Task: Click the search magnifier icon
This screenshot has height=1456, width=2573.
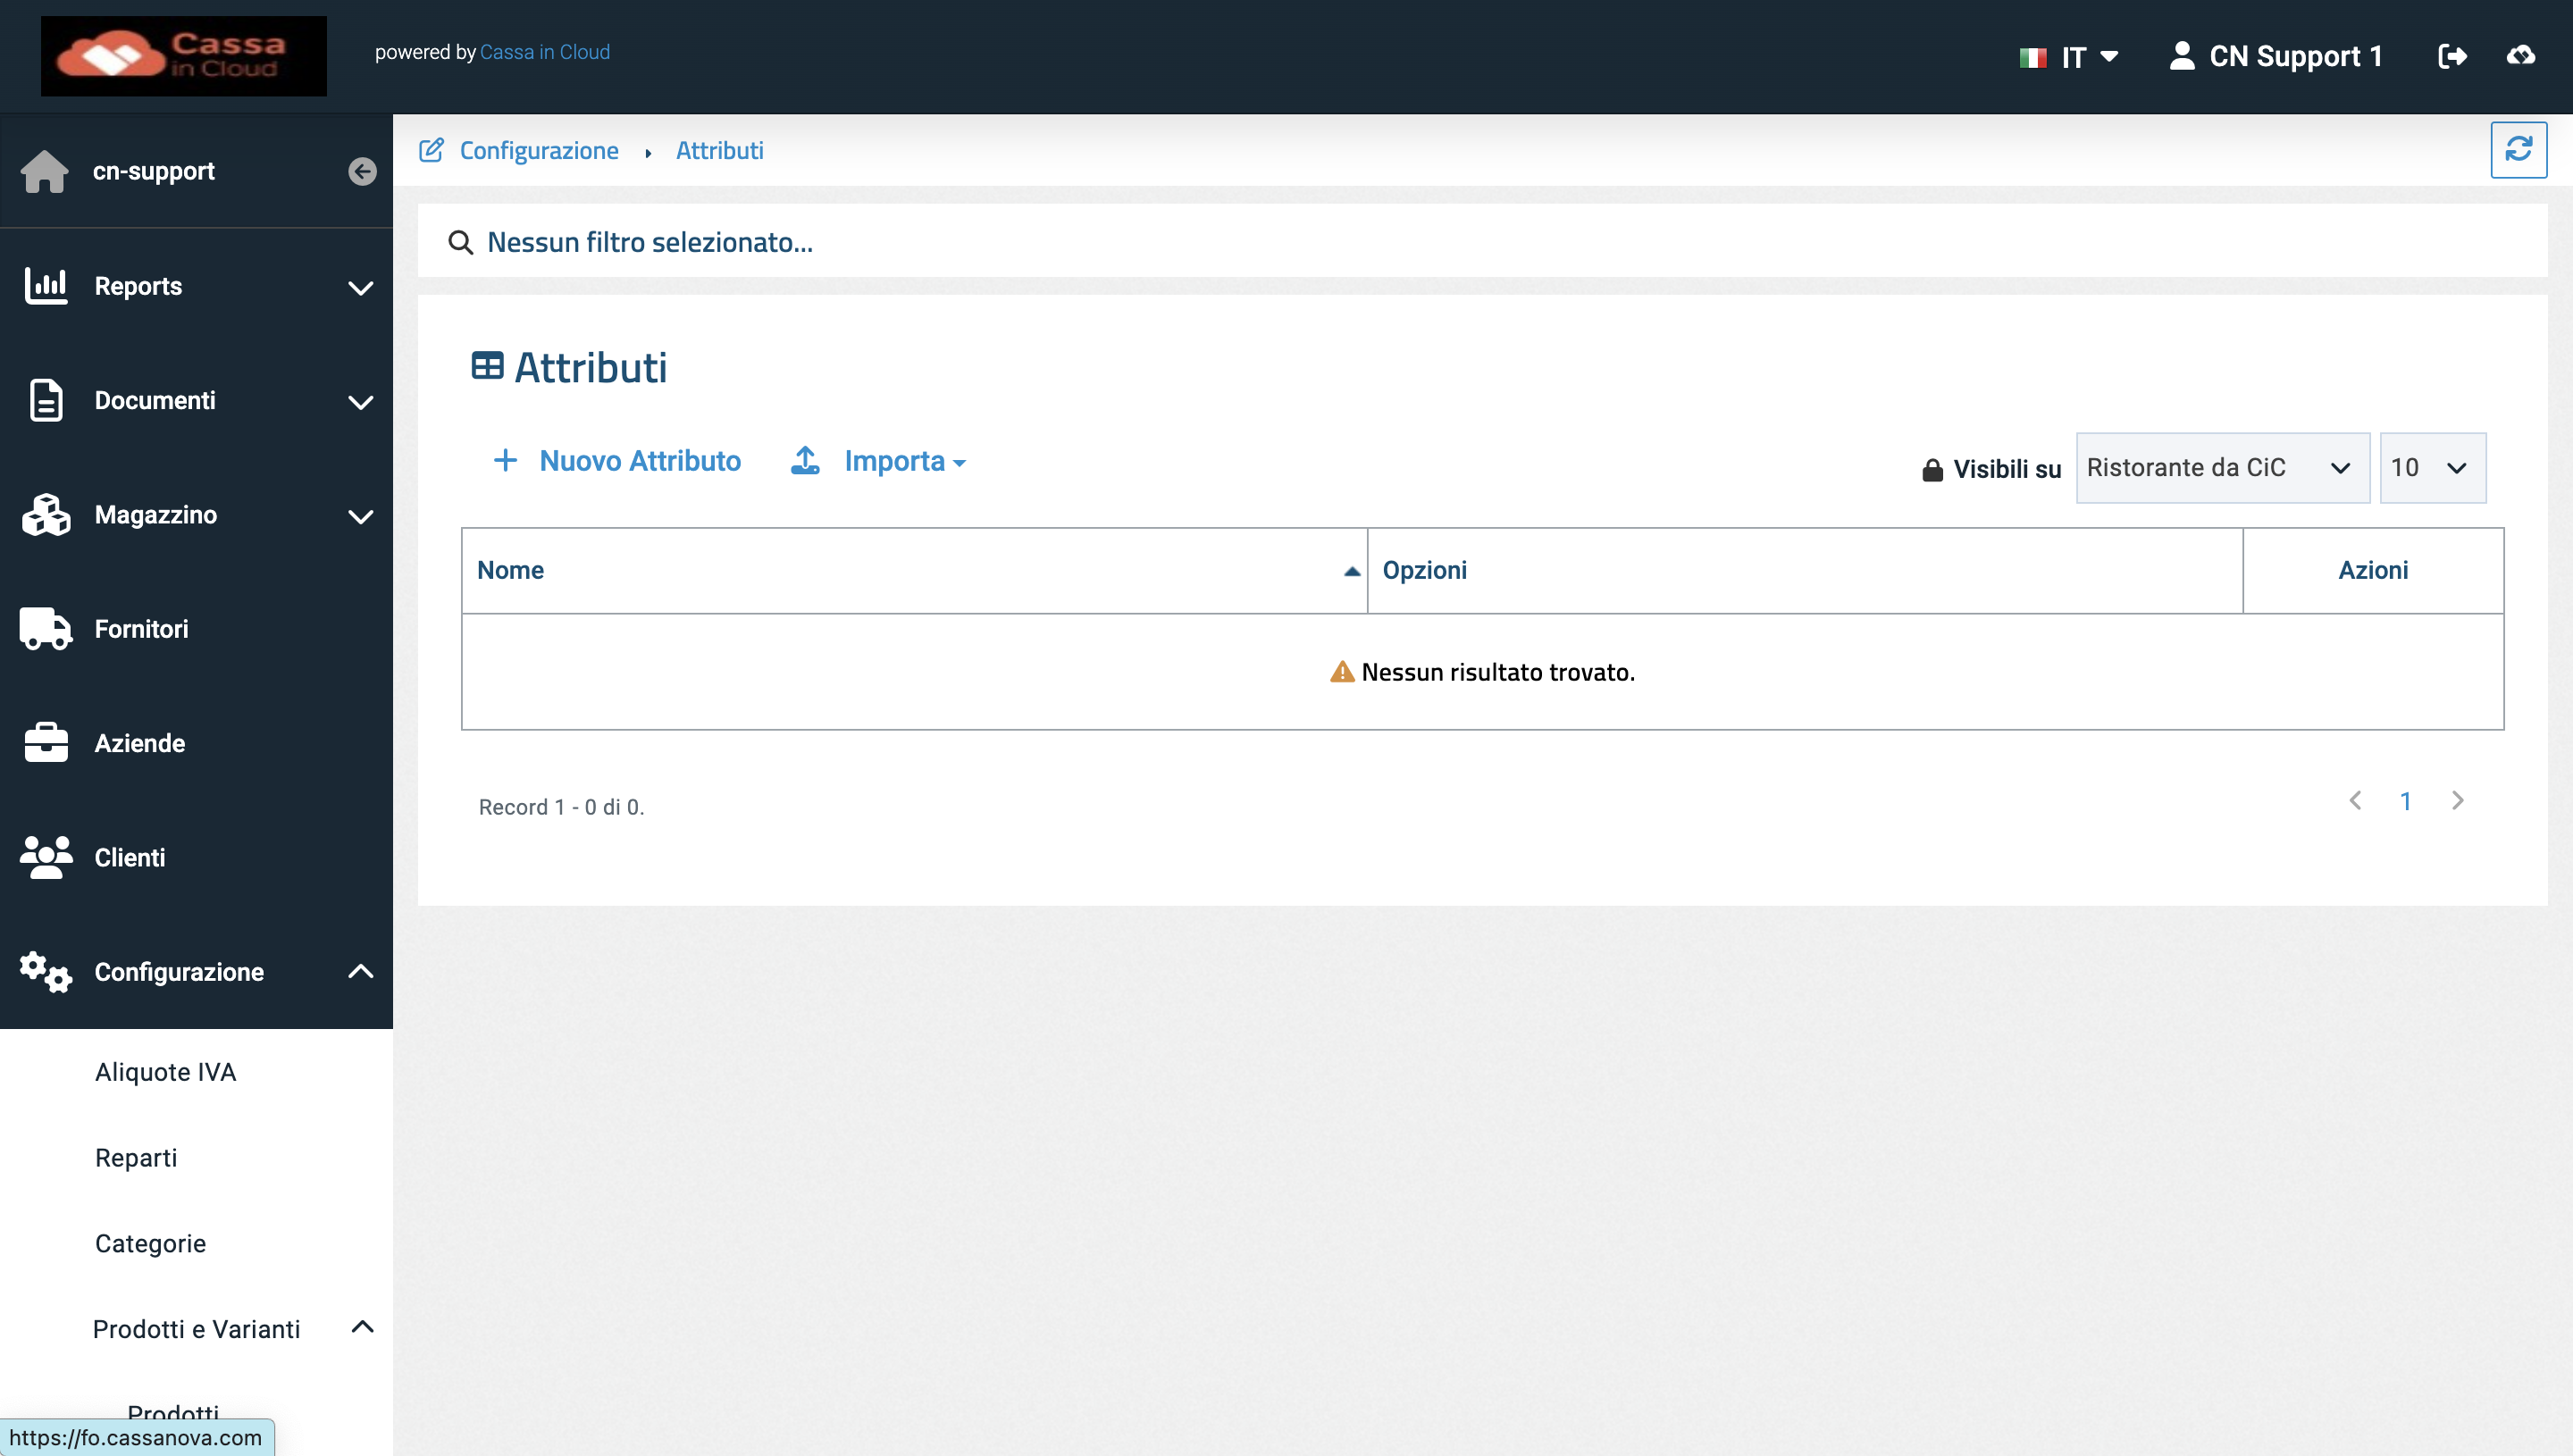Action: coord(460,242)
